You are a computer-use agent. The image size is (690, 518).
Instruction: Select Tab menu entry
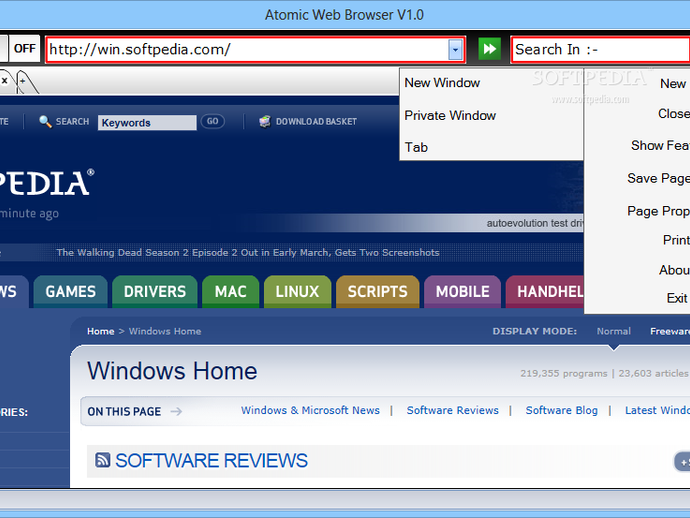tap(416, 147)
